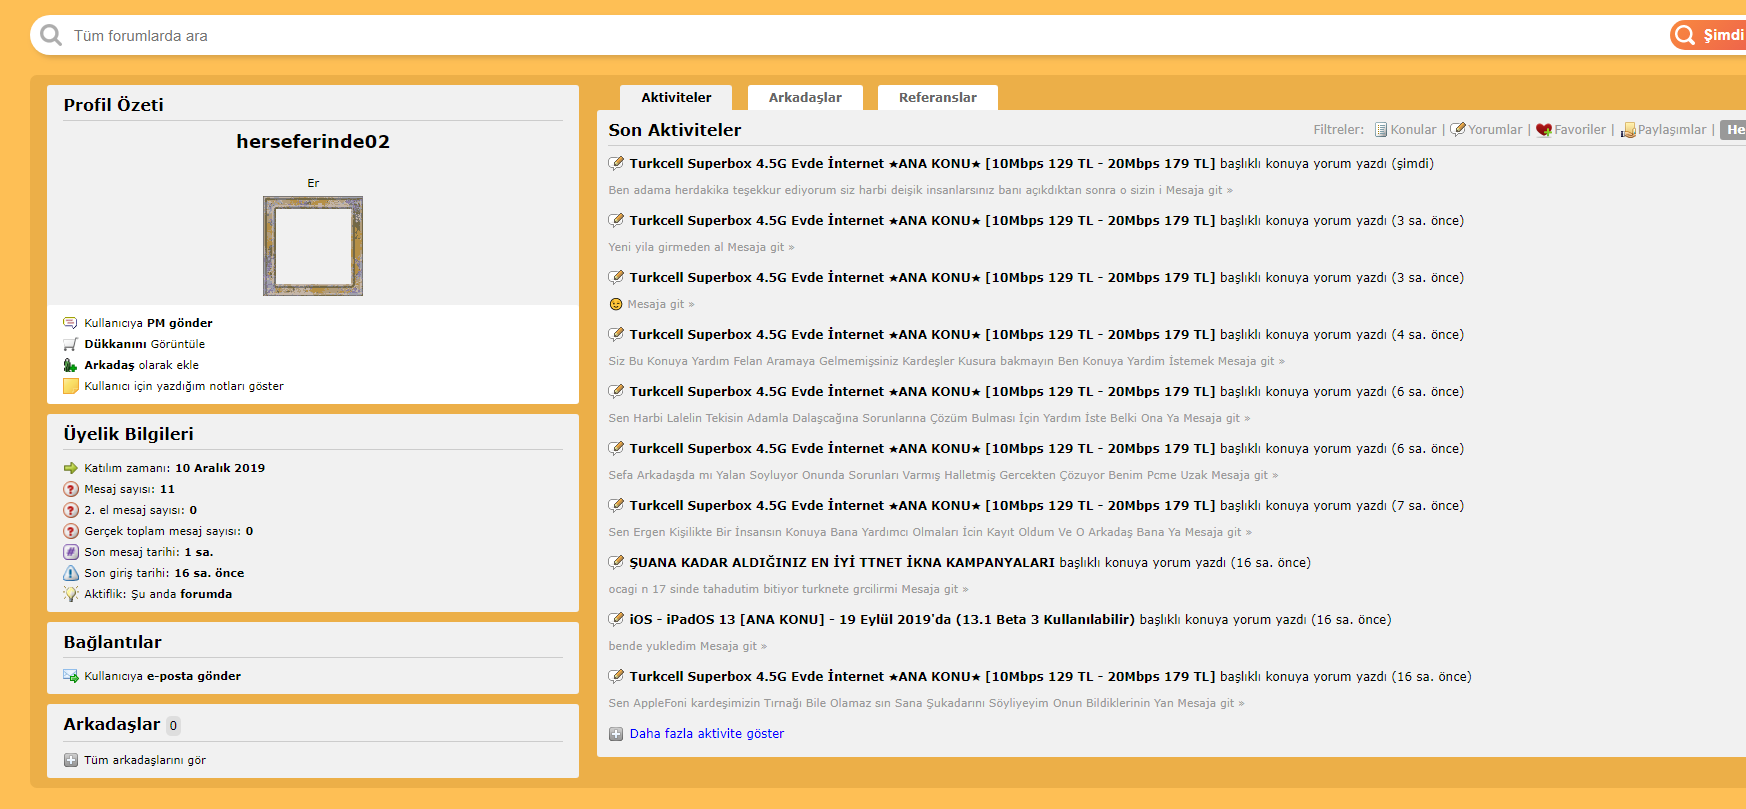Viewport: 1746px width, 809px height.
Task: Click the shopping cart Dükkanını icon
Action: [x=70, y=344]
